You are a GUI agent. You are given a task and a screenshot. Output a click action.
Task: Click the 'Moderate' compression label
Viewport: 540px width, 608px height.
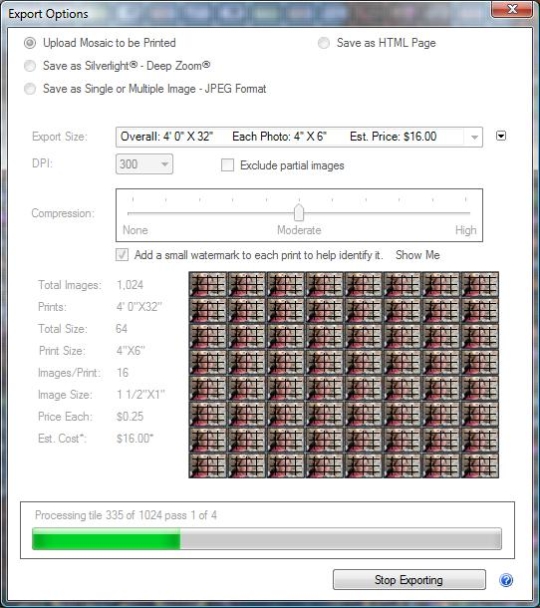click(299, 230)
